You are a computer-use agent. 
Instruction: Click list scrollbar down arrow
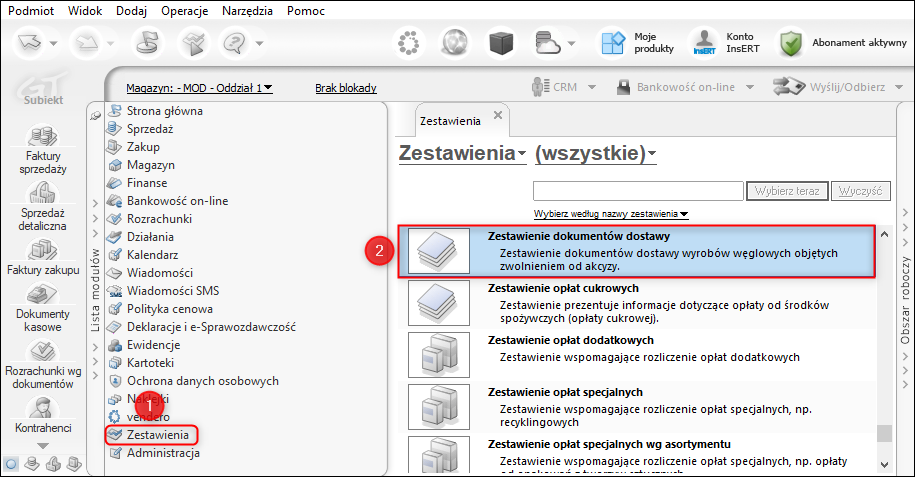pyautogui.click(x=884, y=465)
